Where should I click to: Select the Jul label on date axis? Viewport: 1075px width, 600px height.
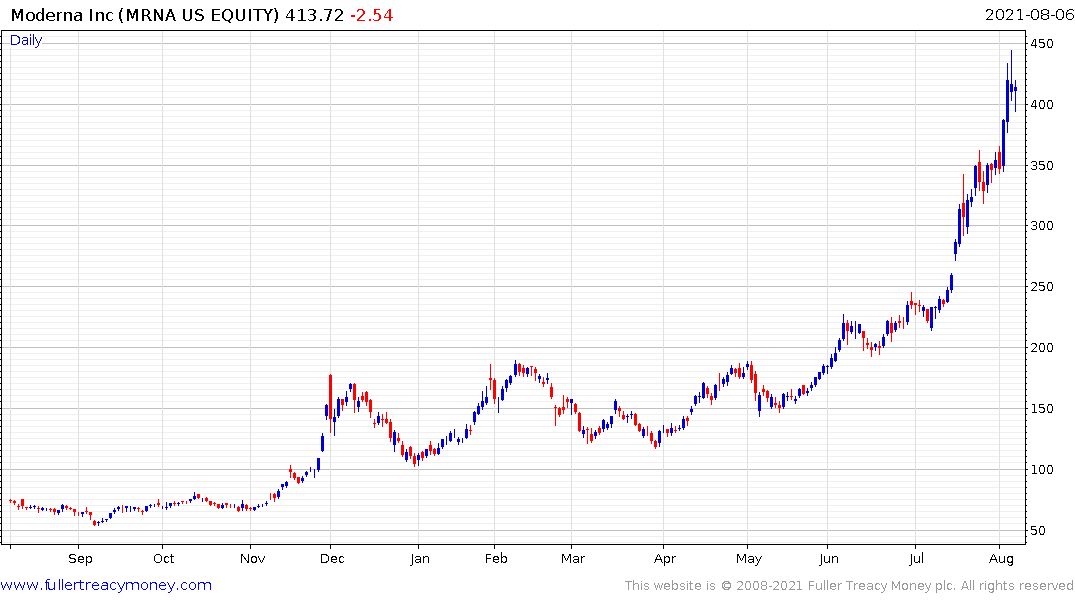click(916, 559)
